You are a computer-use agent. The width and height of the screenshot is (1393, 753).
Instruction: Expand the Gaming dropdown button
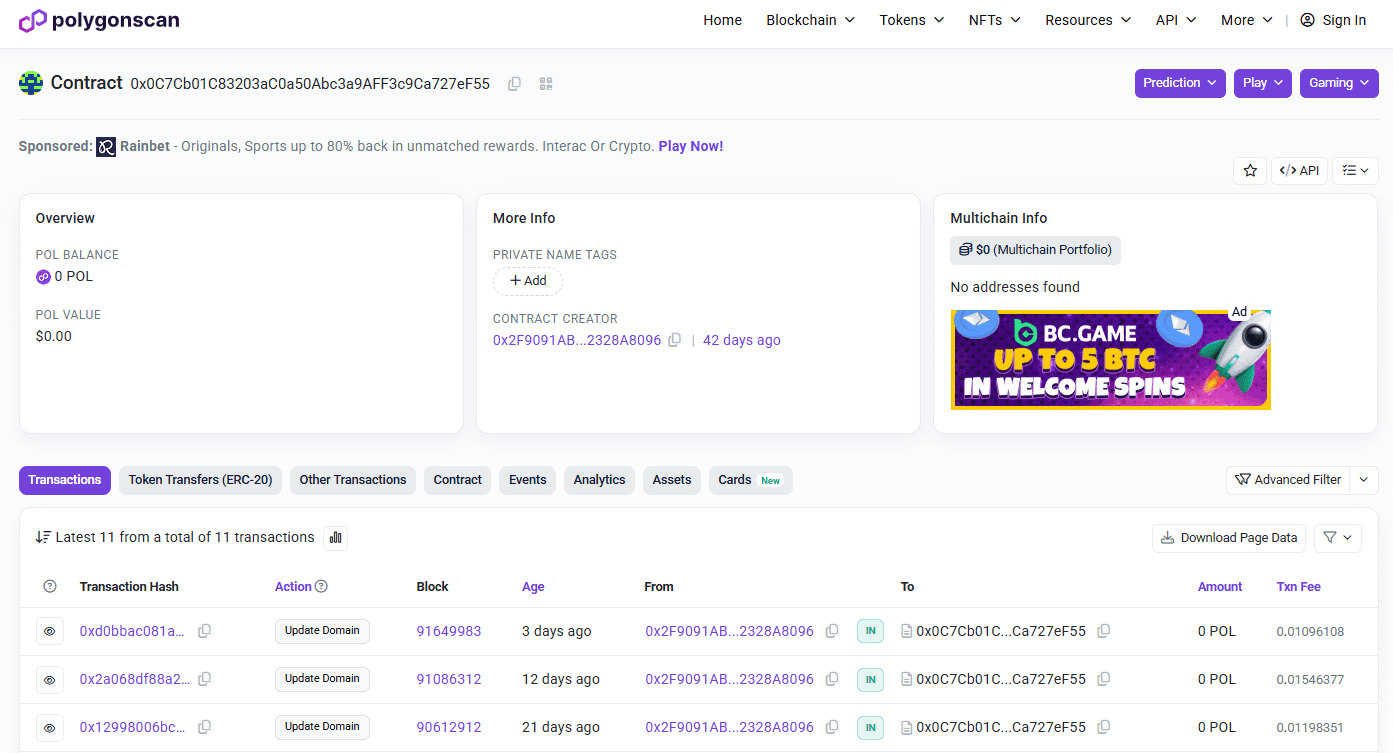coord(1339,83)
